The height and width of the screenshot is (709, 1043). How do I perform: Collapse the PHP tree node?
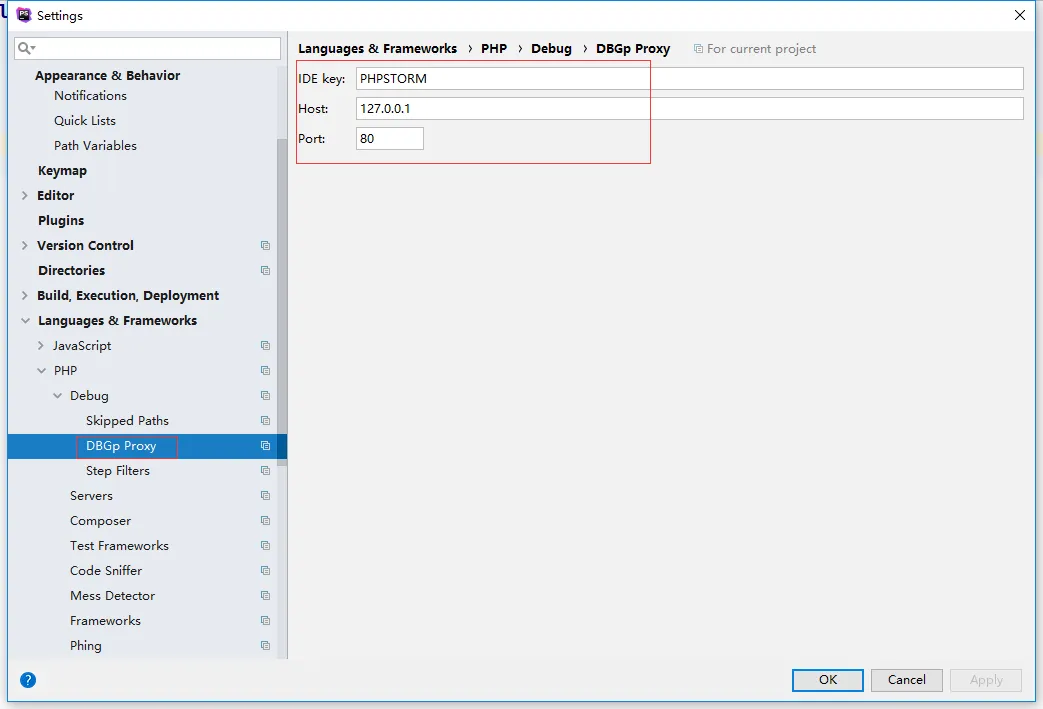coord(41,371)
